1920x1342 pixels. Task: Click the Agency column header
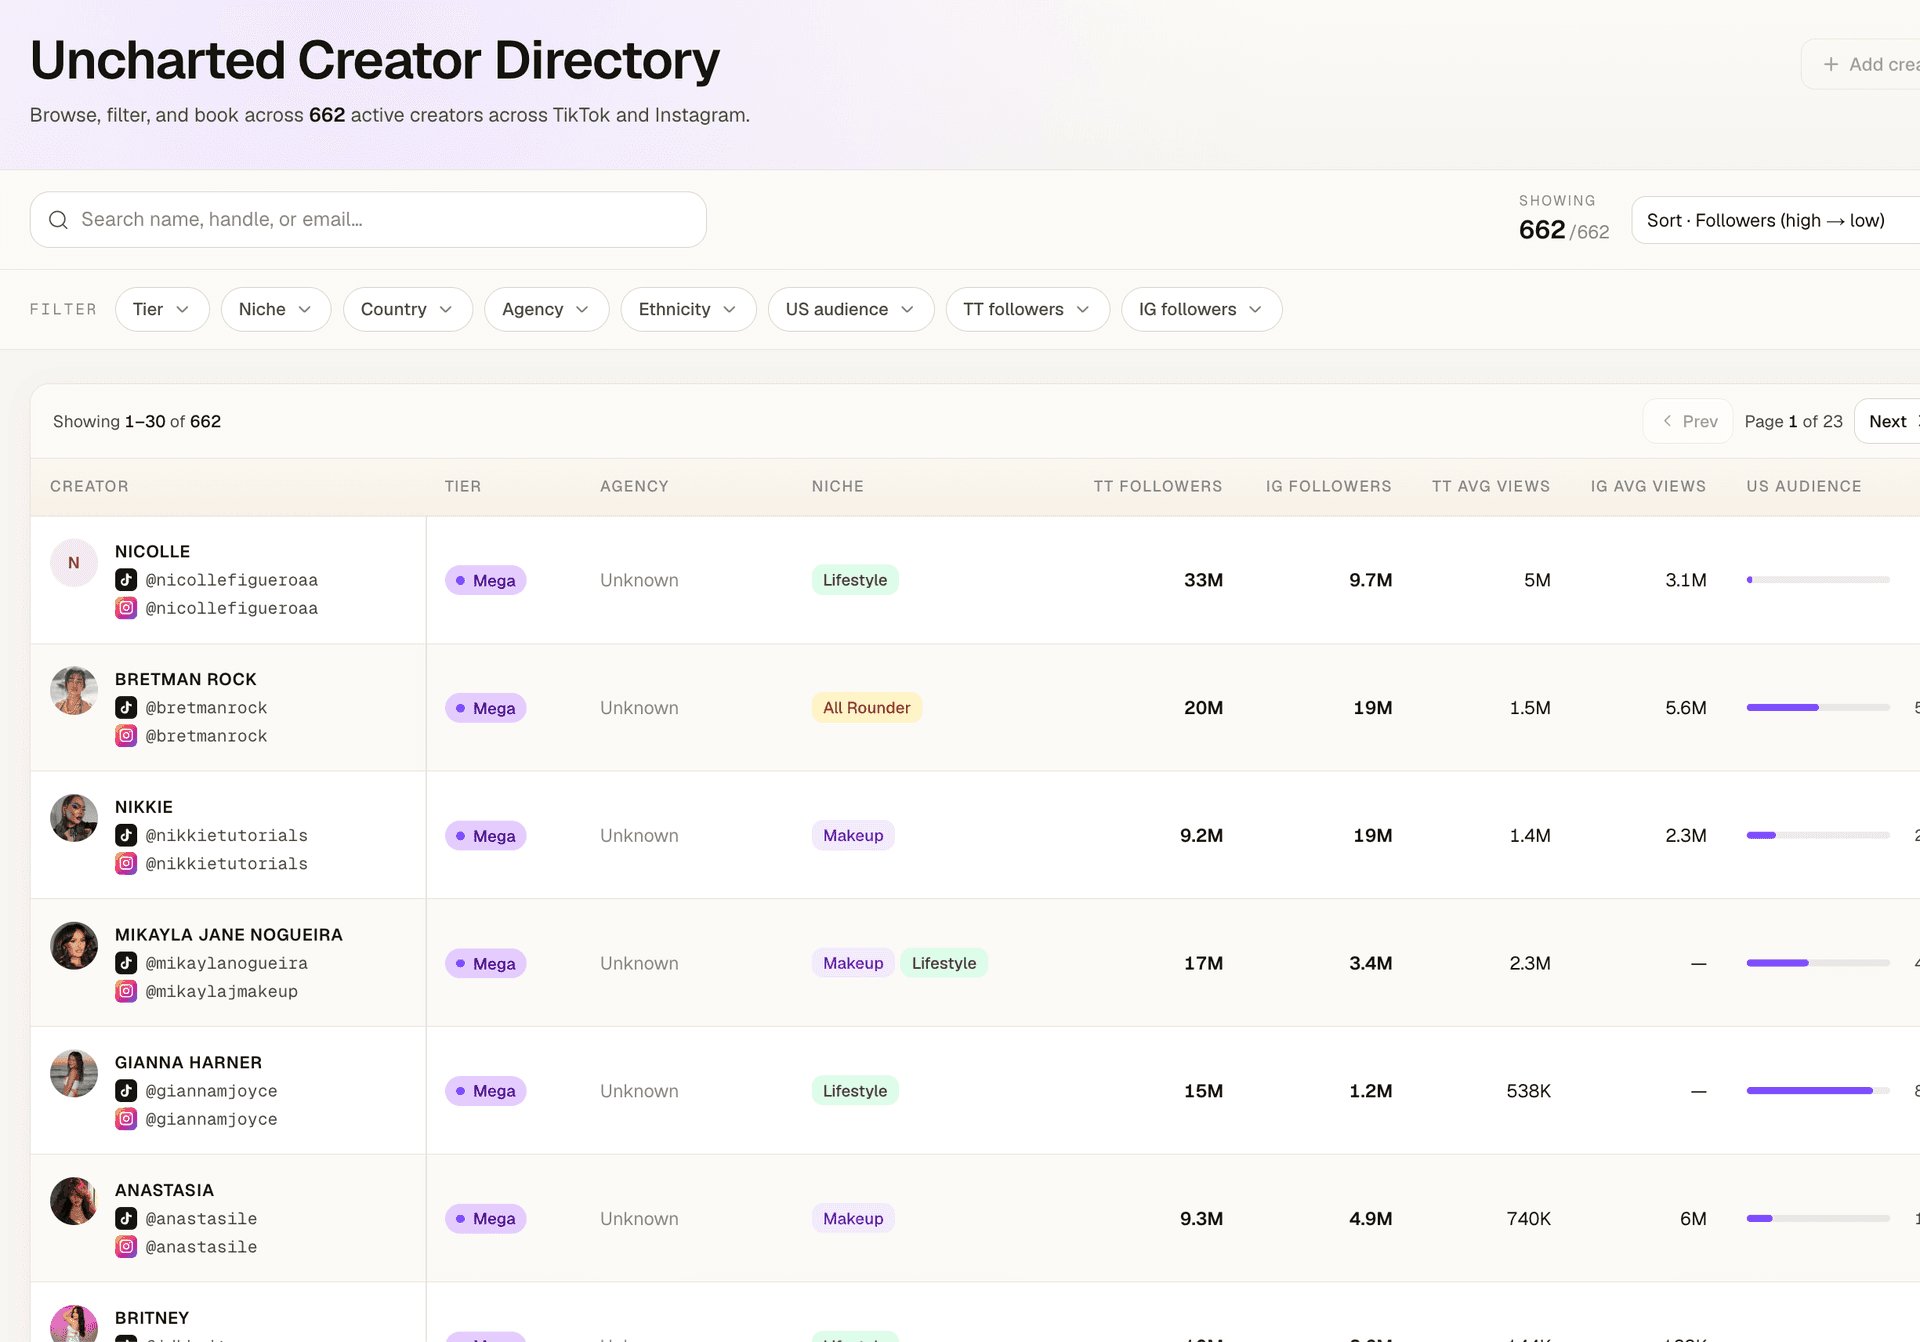click(634, 486)
